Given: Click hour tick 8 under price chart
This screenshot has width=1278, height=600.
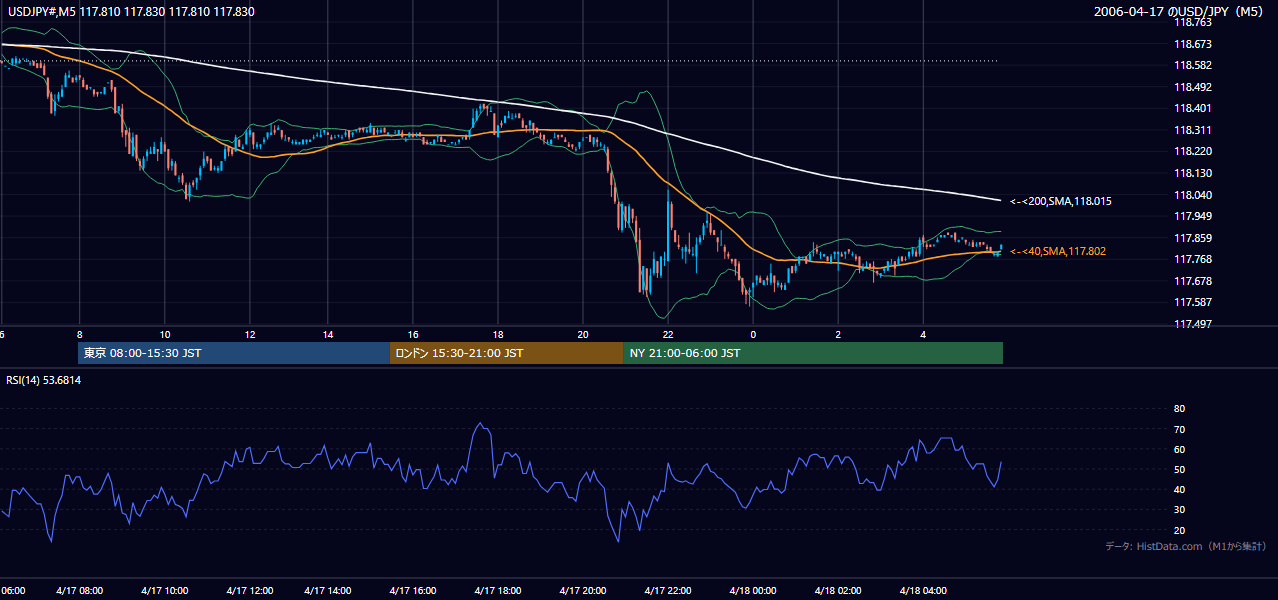Looking at the screenshot, I should (x=79, y=334).
